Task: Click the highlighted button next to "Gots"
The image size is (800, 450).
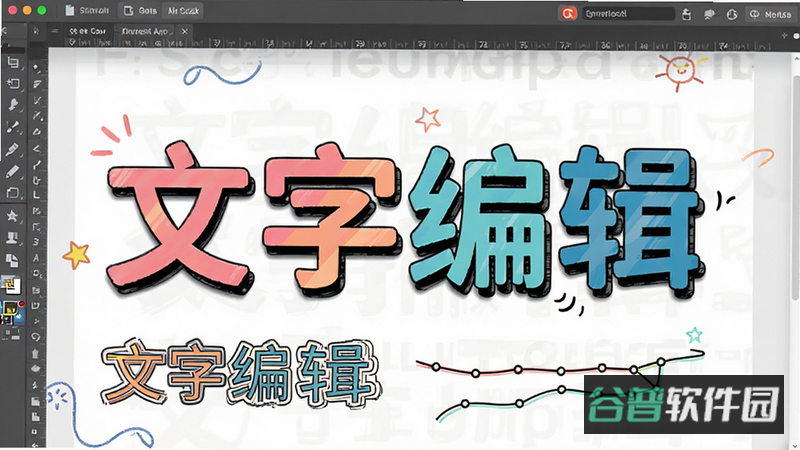Action: [183, 10]
